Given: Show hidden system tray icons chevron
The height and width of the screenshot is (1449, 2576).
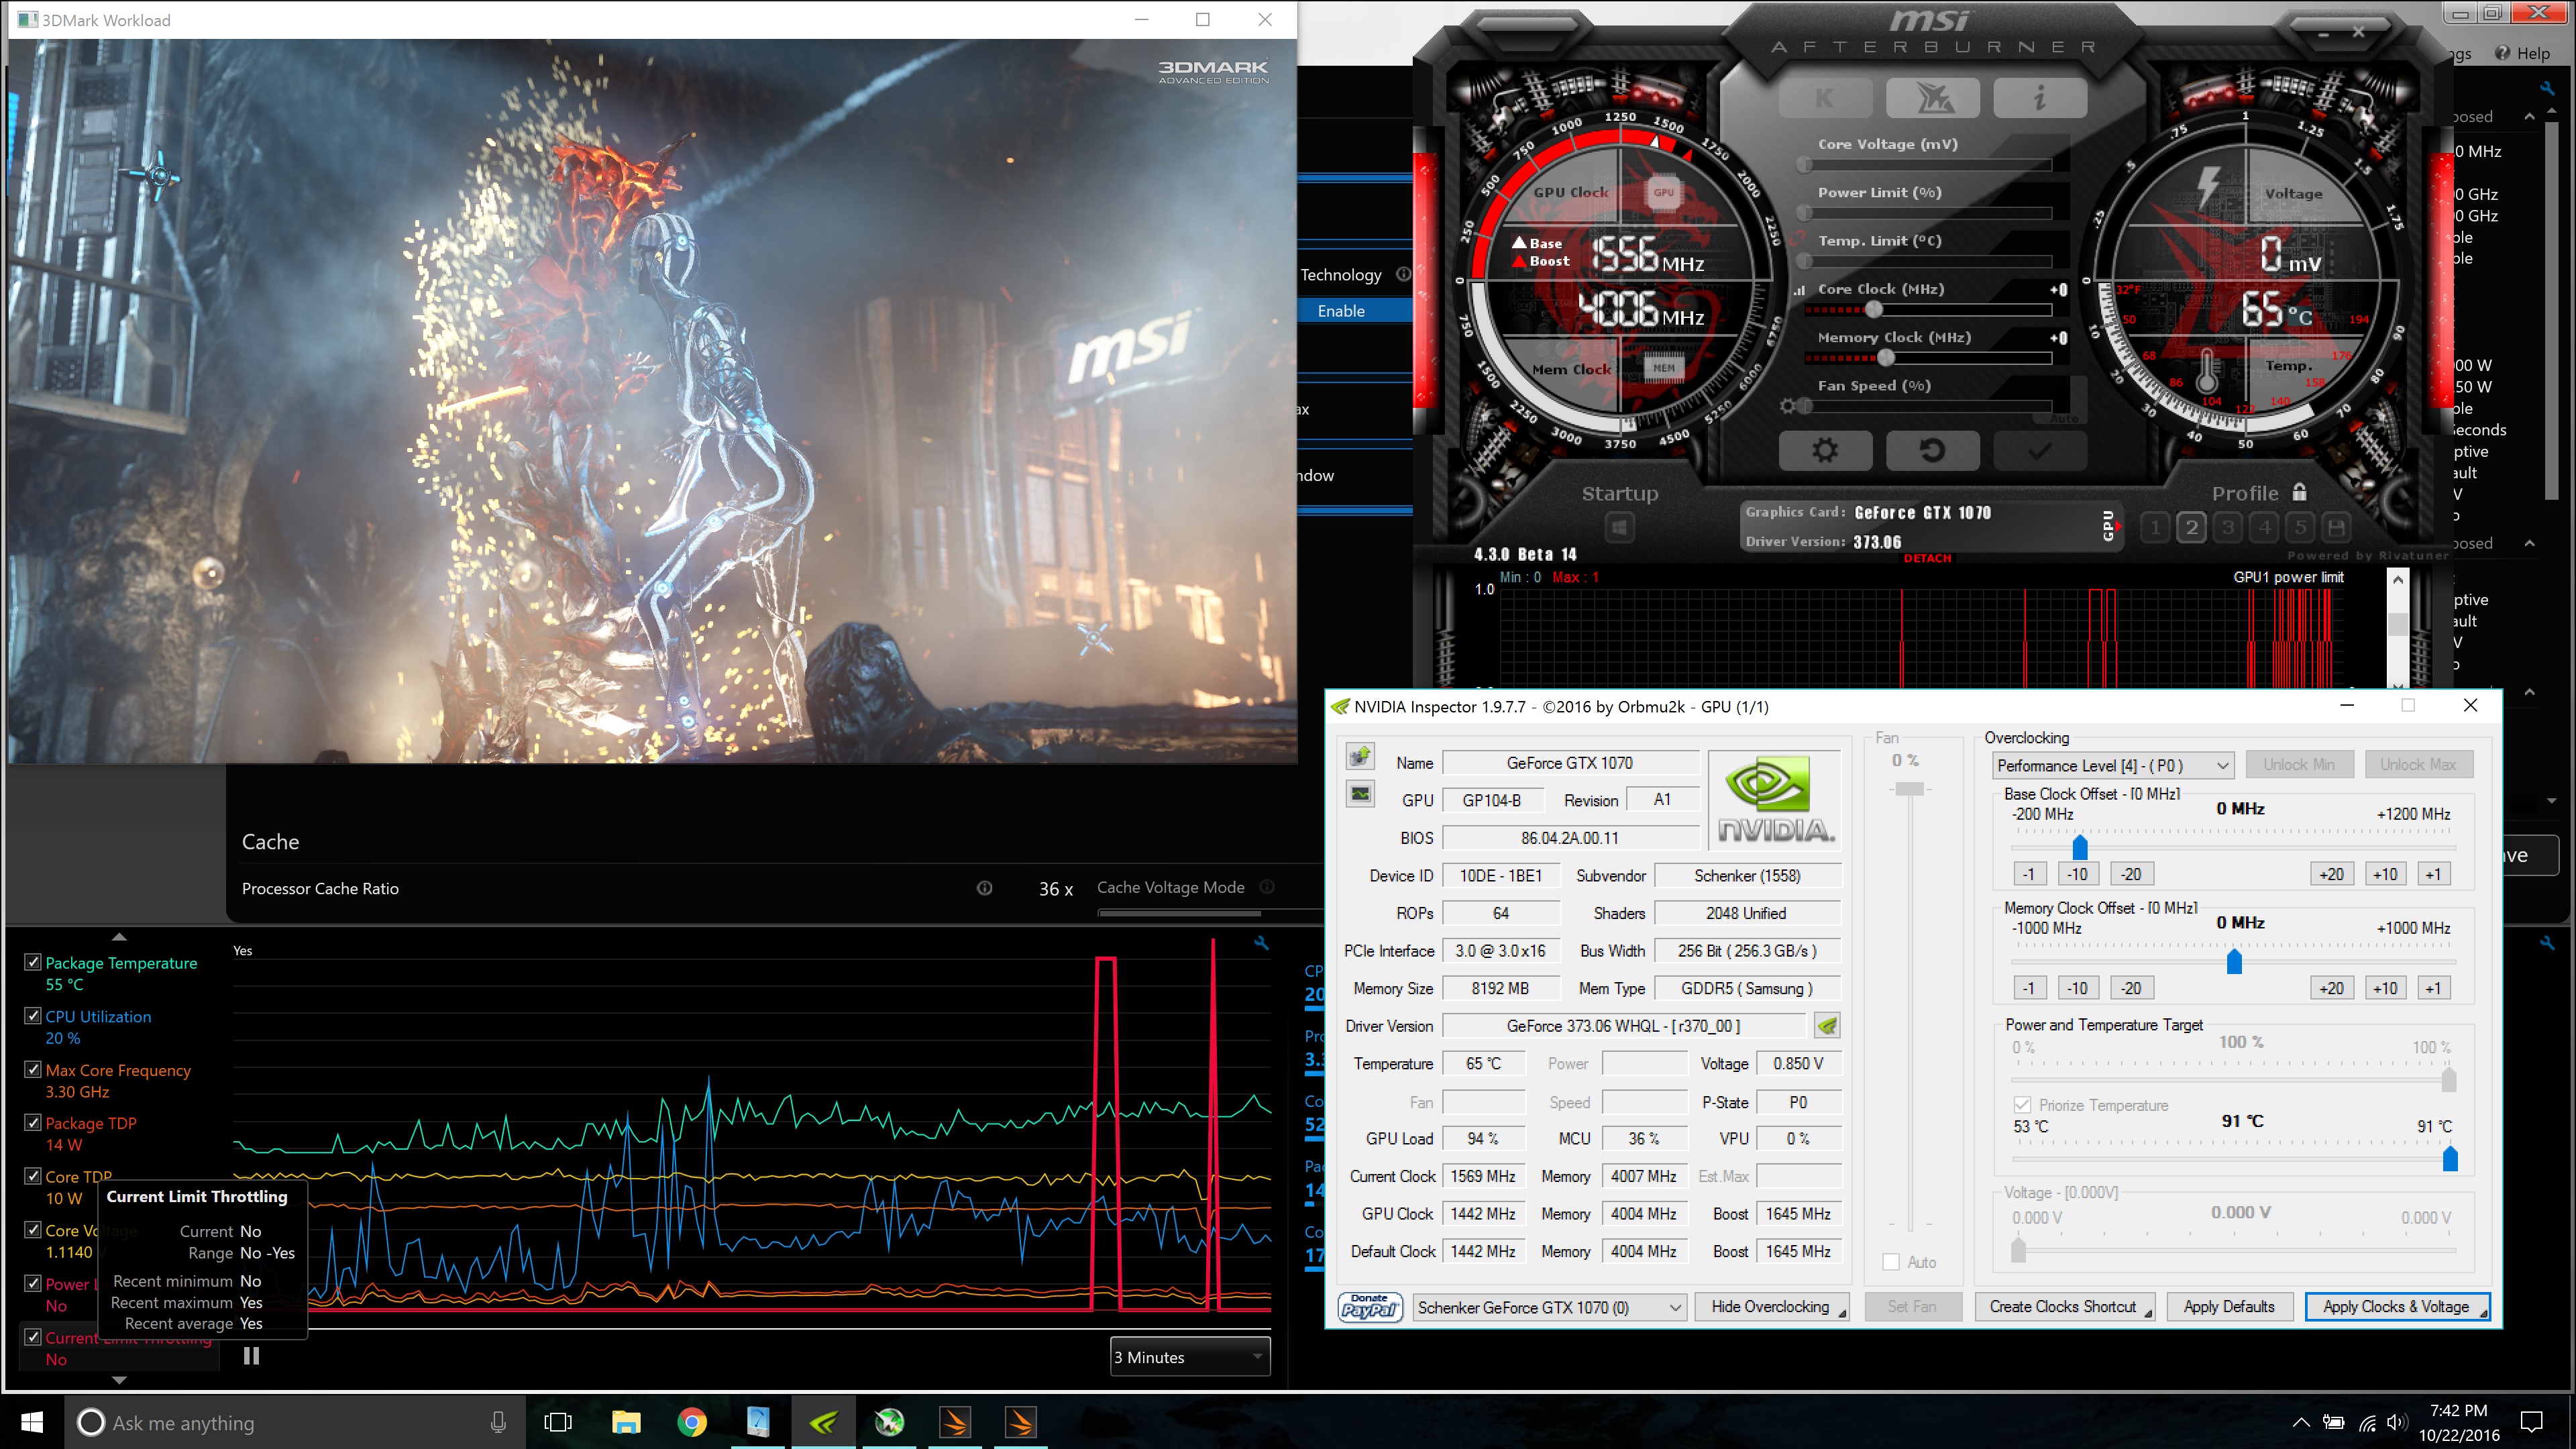Looking at the screenshot, I should coord(2301,1423).
